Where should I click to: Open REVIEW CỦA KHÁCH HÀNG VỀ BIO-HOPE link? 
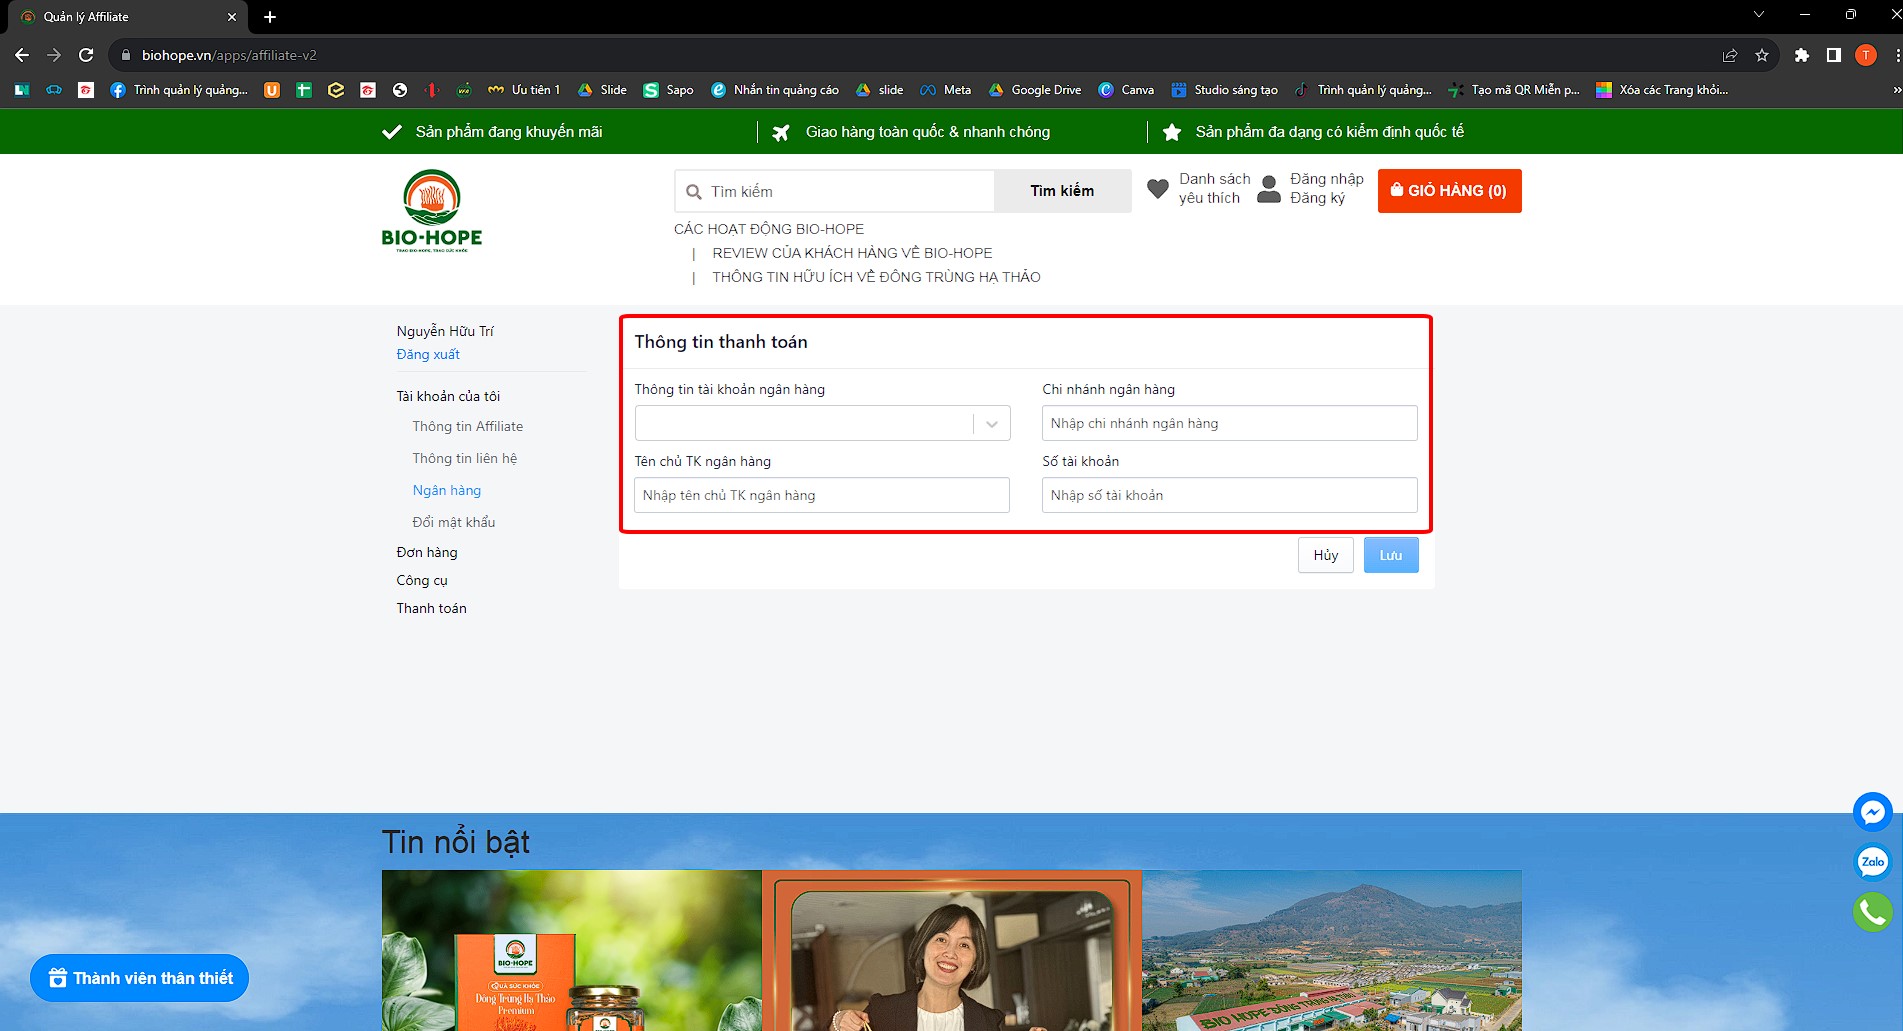[852, 253]
